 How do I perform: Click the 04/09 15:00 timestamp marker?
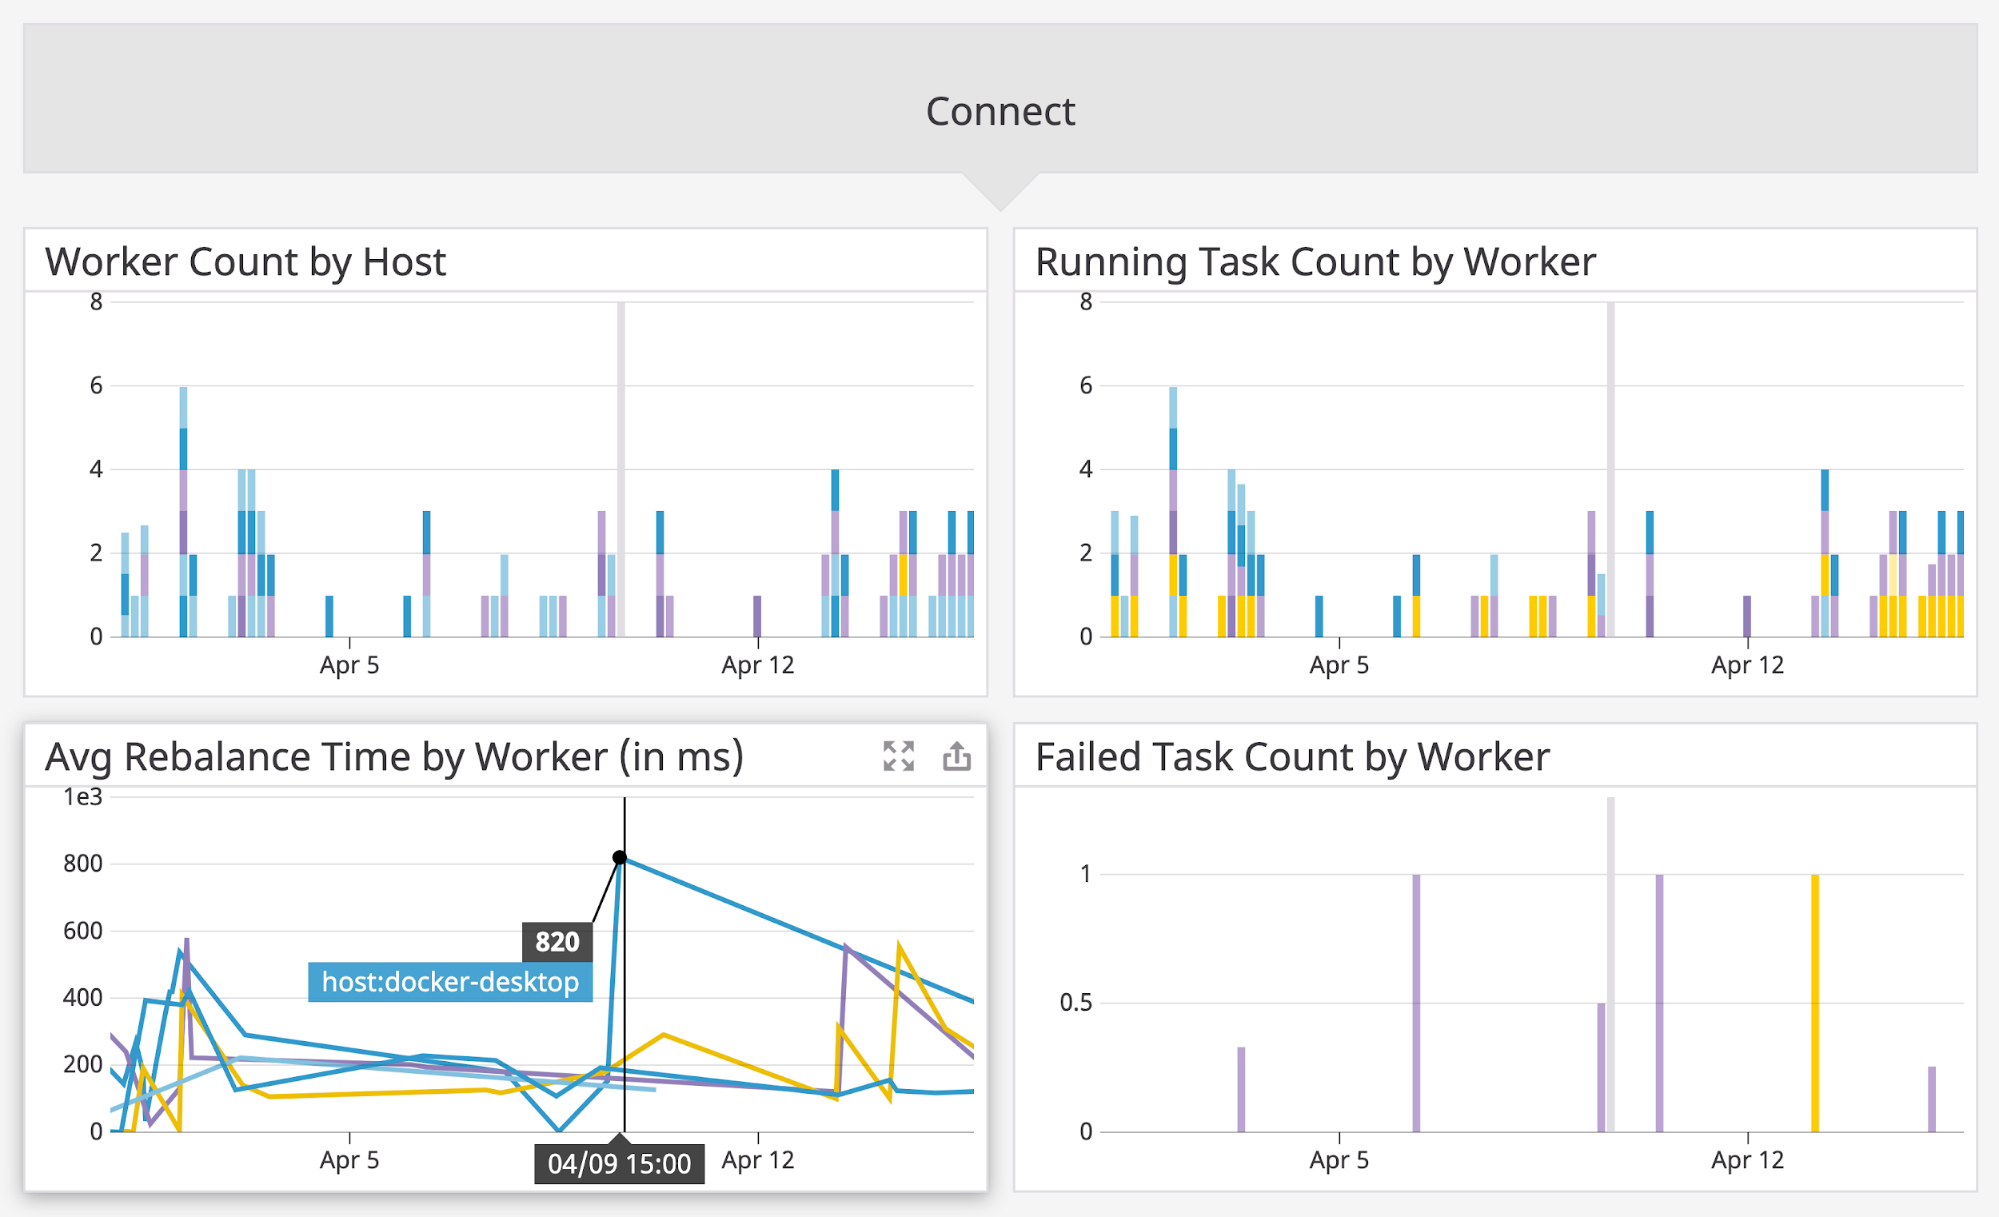[x=620, y=1163]
